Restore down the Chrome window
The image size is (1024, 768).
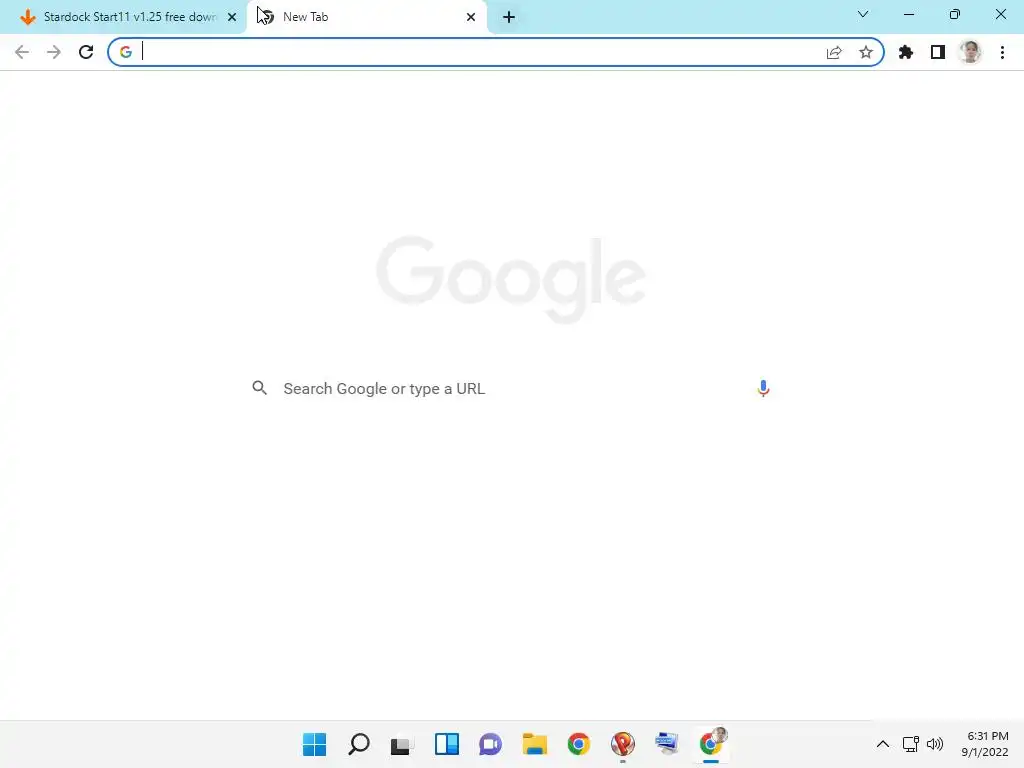[955, 14]
